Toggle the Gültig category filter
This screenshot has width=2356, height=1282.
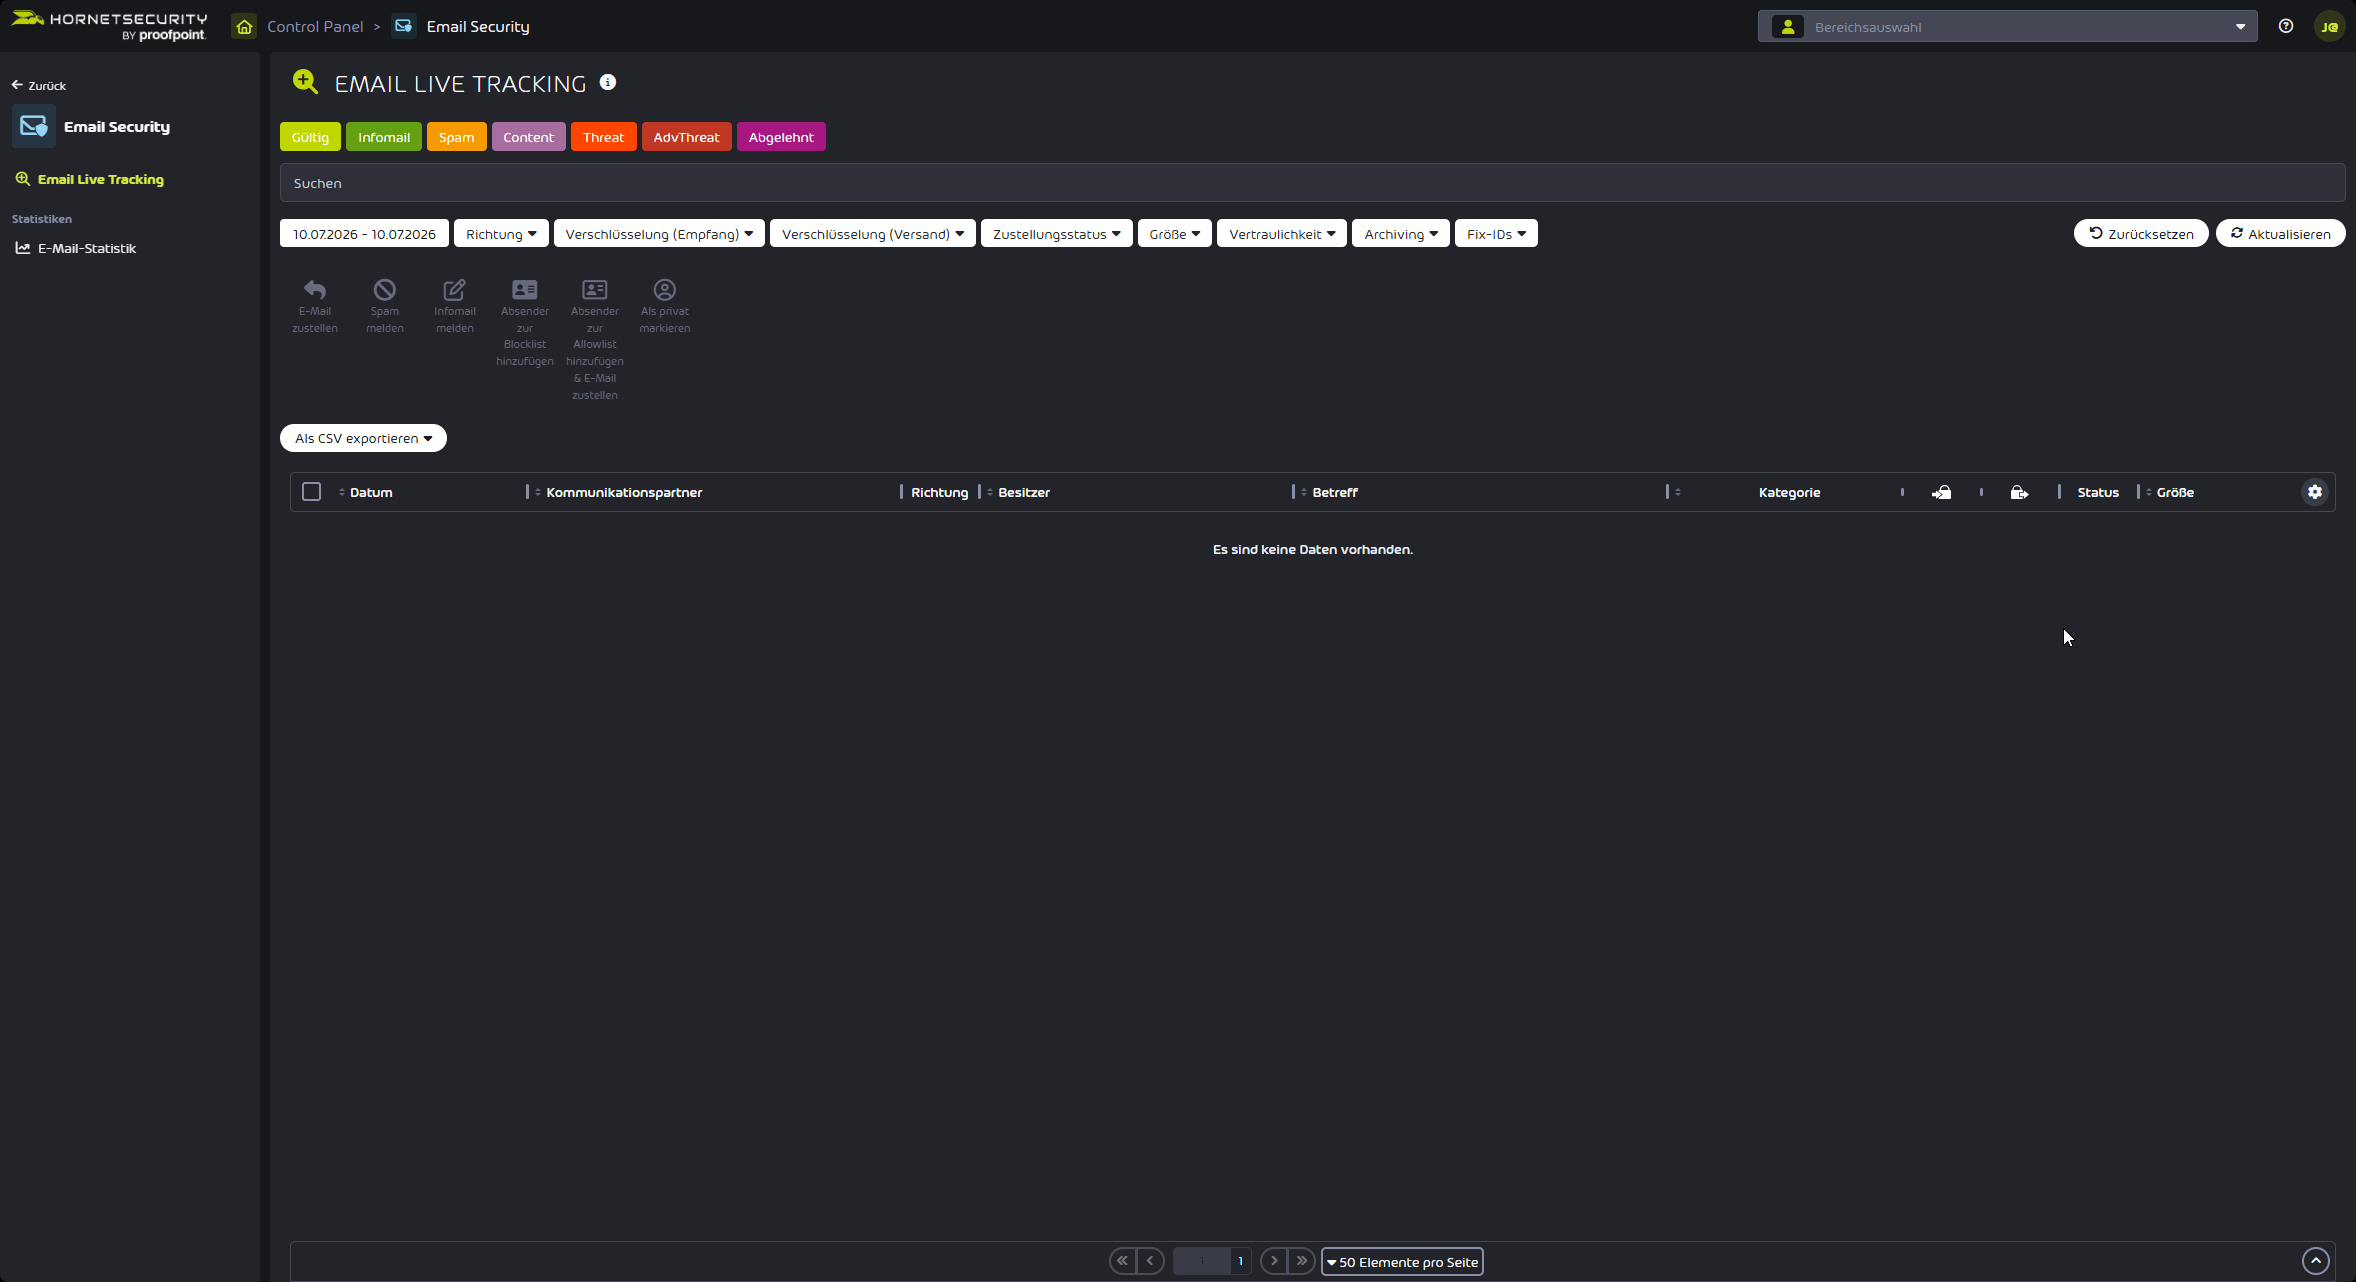[x=310, y=137]
